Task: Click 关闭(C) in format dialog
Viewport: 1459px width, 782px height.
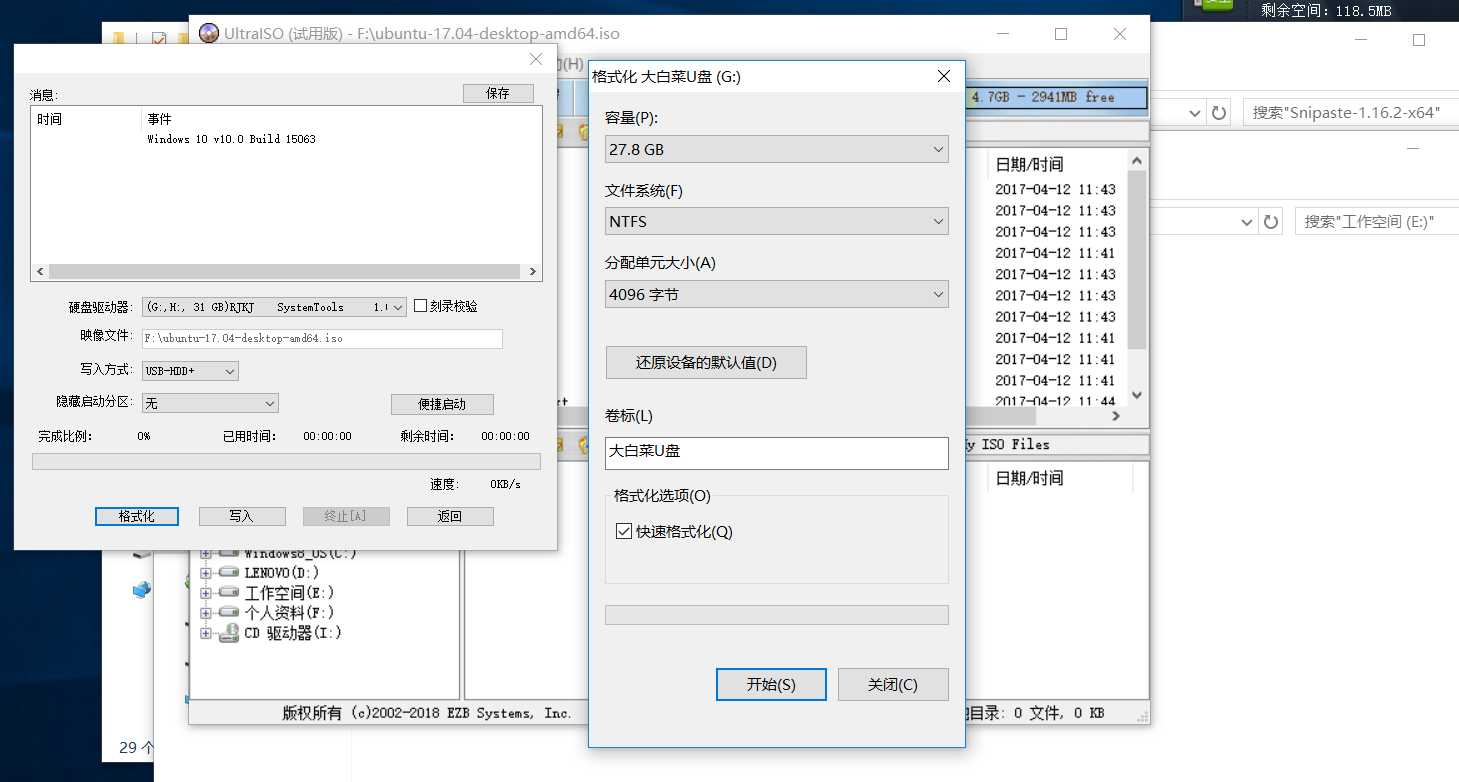Action: point(893,685)
